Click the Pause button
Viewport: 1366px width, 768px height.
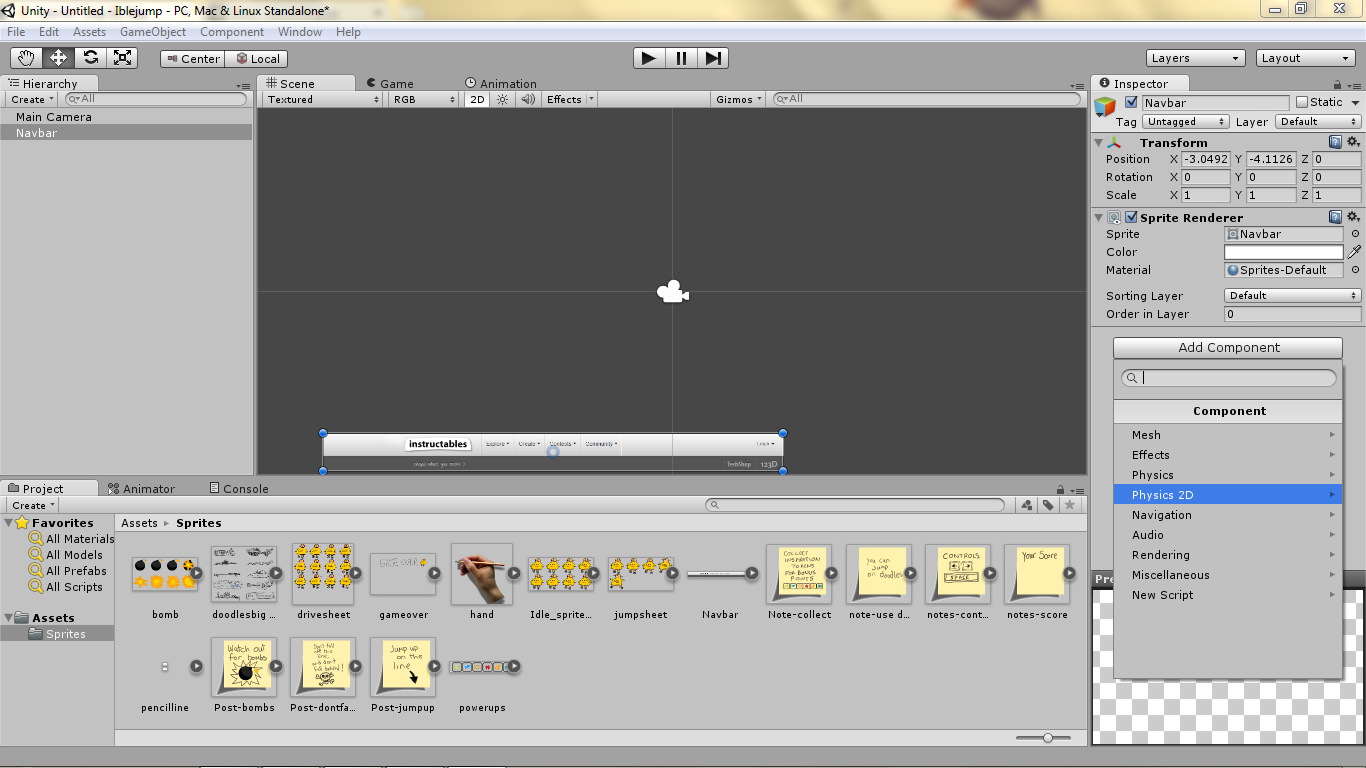(x=681, y=58)
